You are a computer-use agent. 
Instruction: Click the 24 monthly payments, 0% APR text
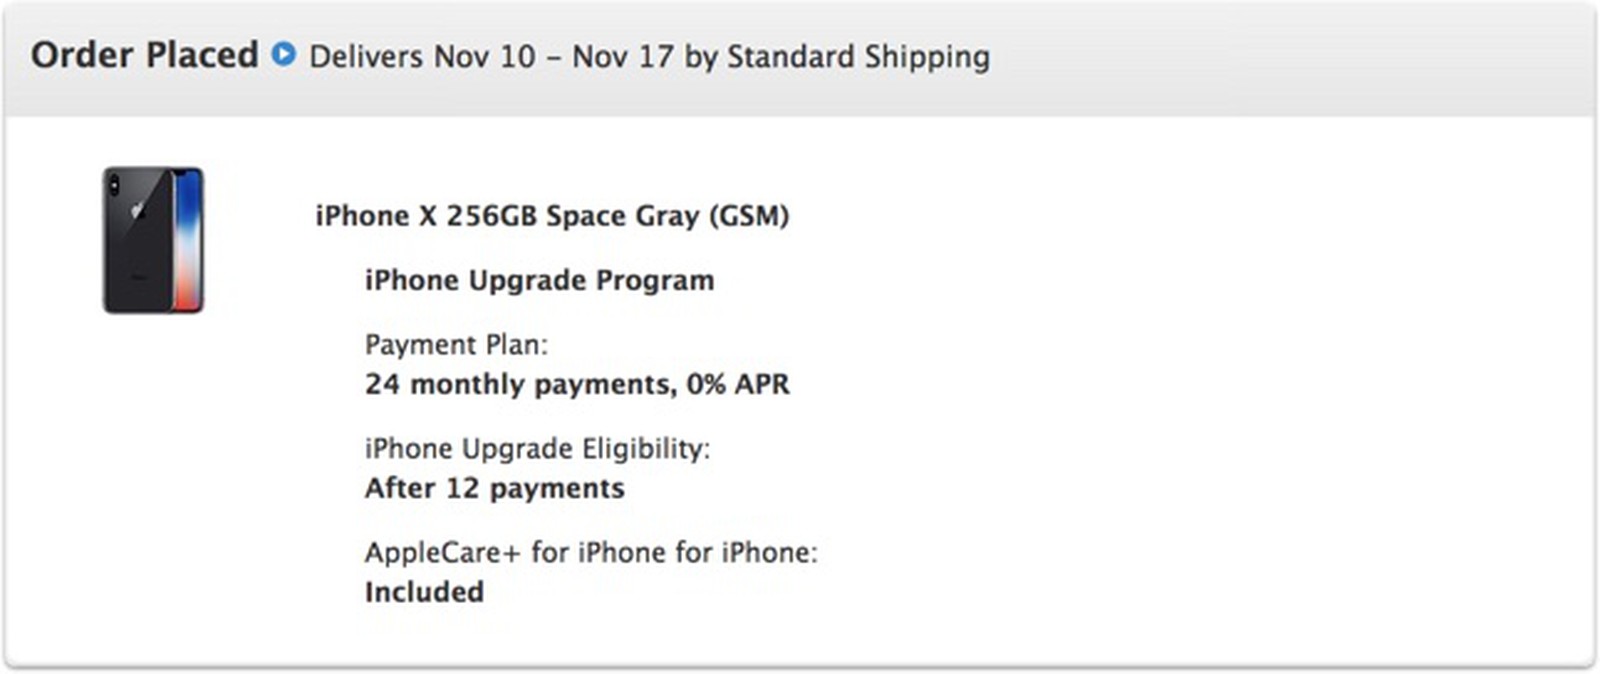tap(578, 383)
